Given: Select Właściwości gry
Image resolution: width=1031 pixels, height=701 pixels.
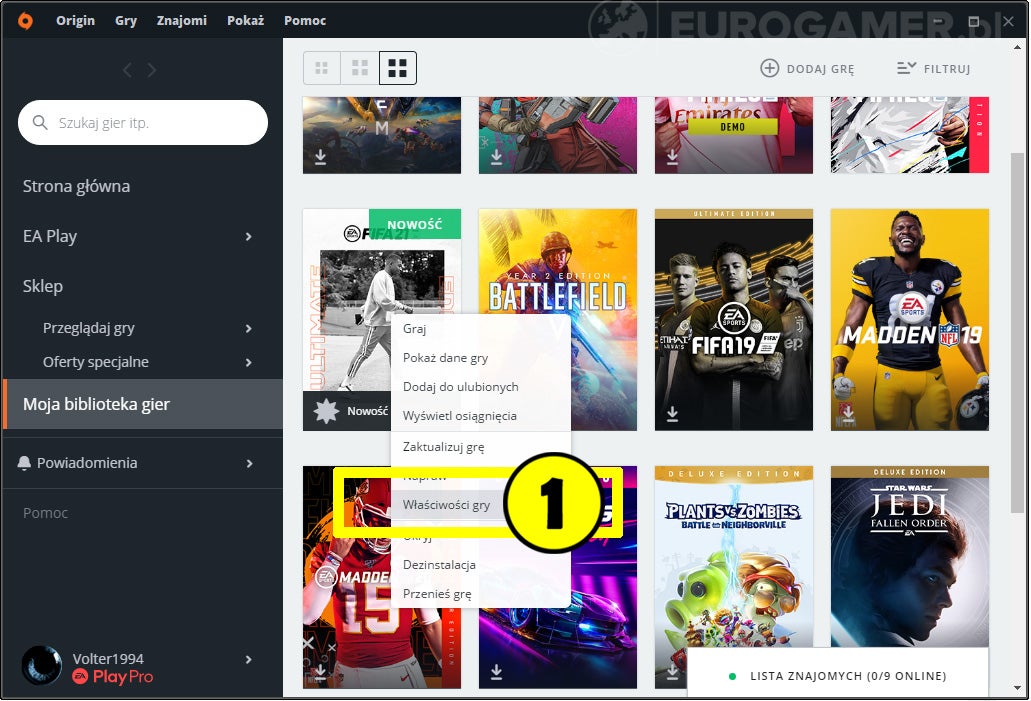Looking at the screenshot, I should (447, 505).
